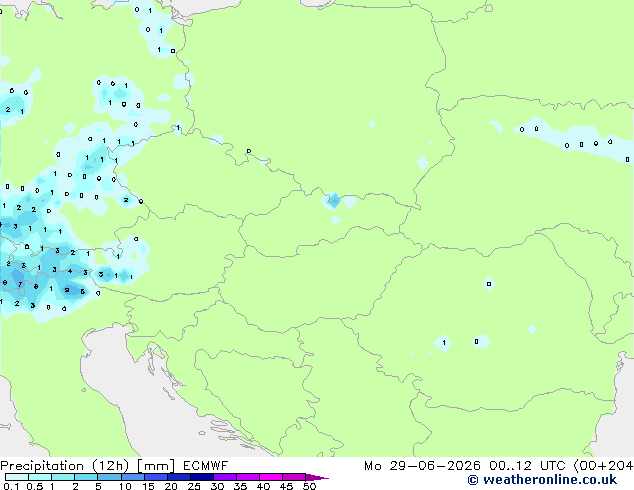Viewport: 634px width, 490px height.
Task: Click the legend scale label '10'
Action: click(125, 486)
